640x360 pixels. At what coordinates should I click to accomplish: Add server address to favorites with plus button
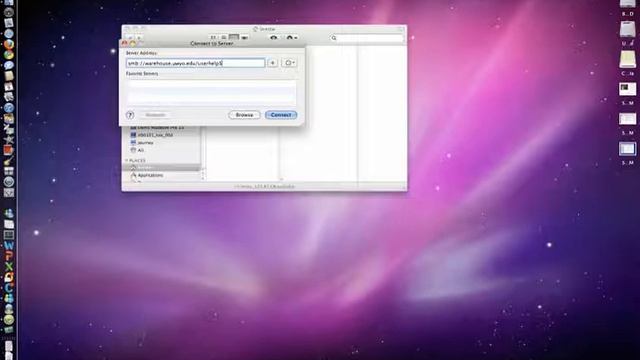273,63
